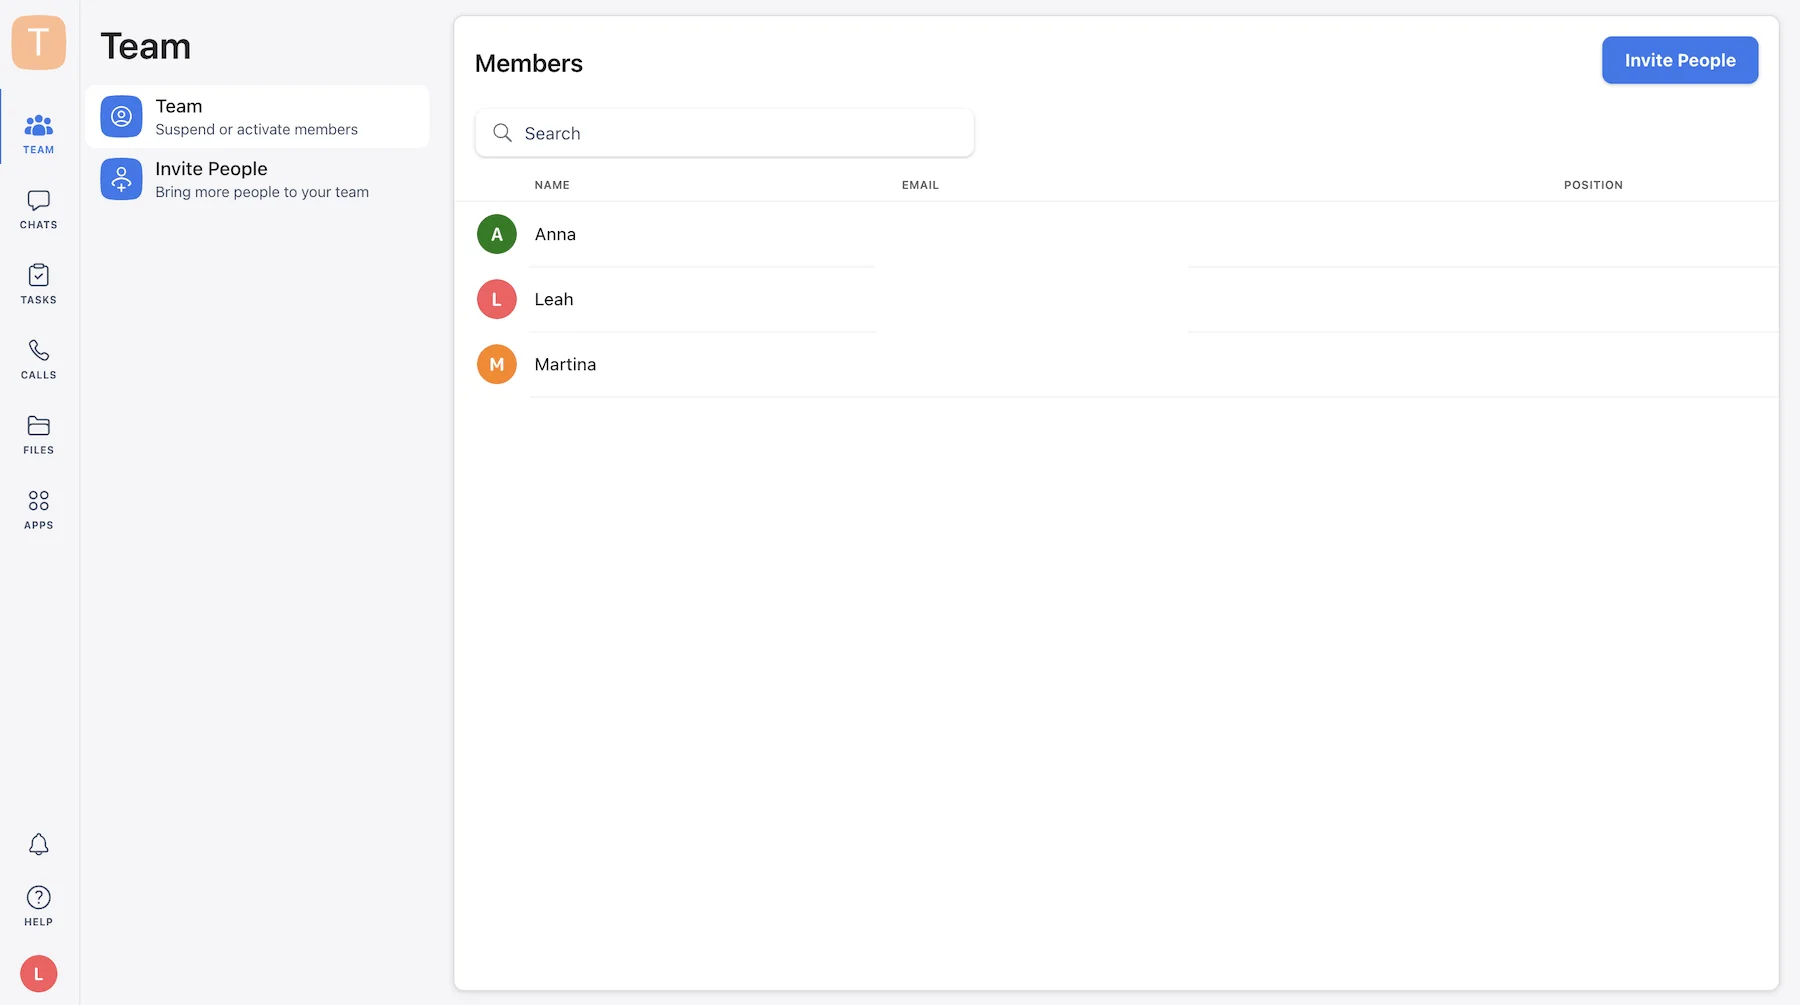Image resolution: width=1800 pixels, height=1005 pixels.
Task: Open the Apps section
Action: point(38,508)
